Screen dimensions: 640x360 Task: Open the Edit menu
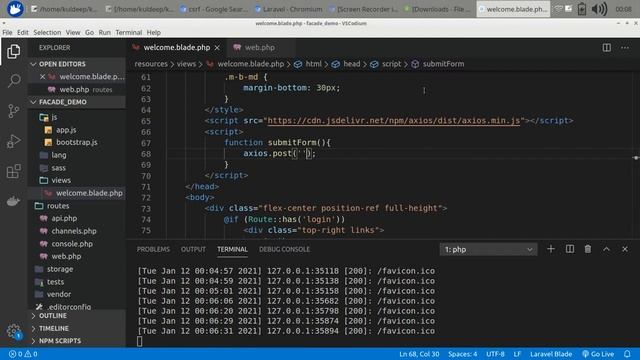point(23,32)
